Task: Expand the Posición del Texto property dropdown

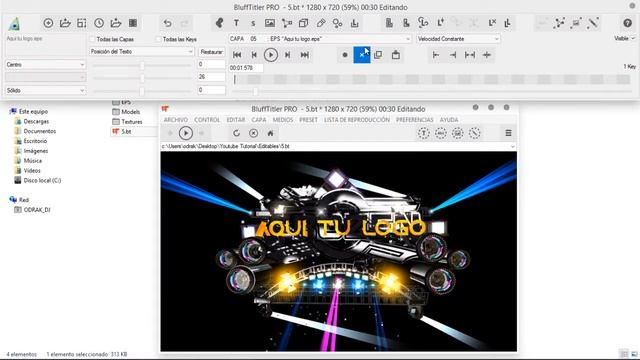Action: (142, 52)
